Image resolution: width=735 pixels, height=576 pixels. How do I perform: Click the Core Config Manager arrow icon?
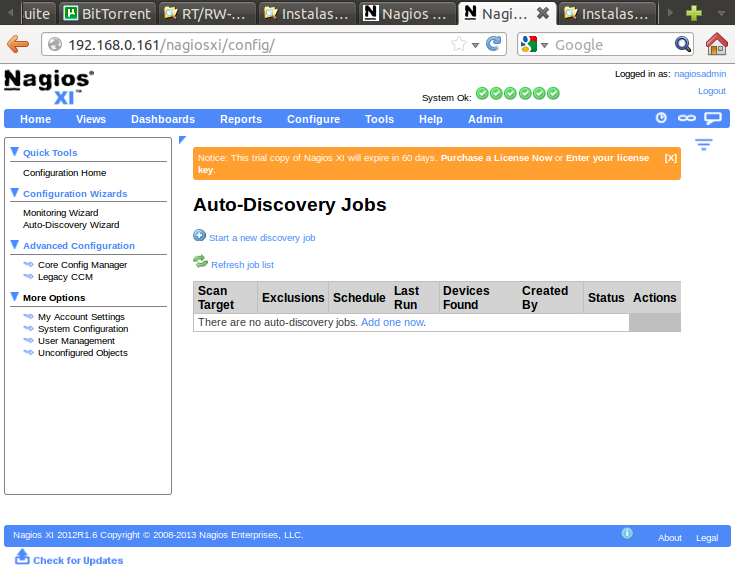(29, 264)
